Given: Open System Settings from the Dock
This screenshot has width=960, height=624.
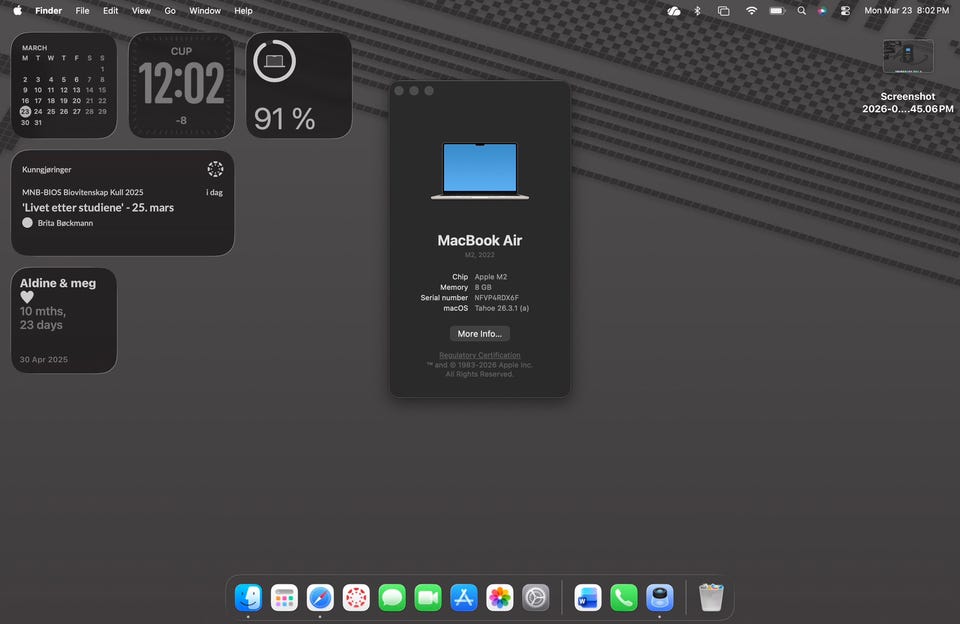Looking at the screenshot, I should [536, 598].
